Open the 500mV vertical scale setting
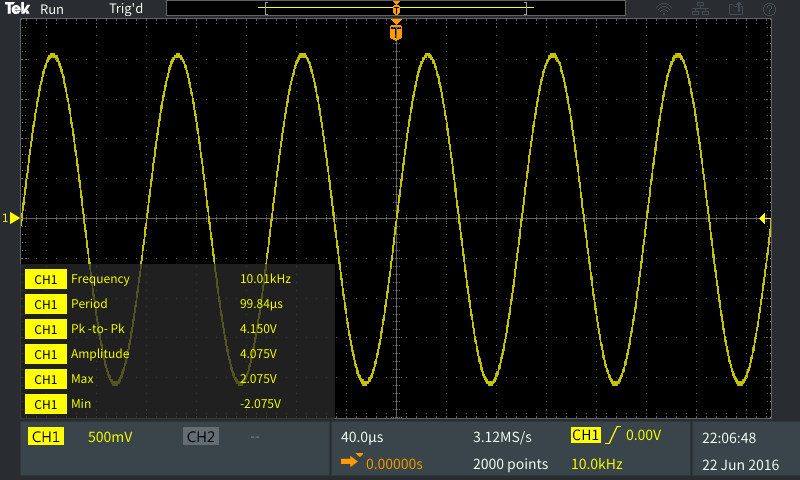 click(x=110, y=437)
